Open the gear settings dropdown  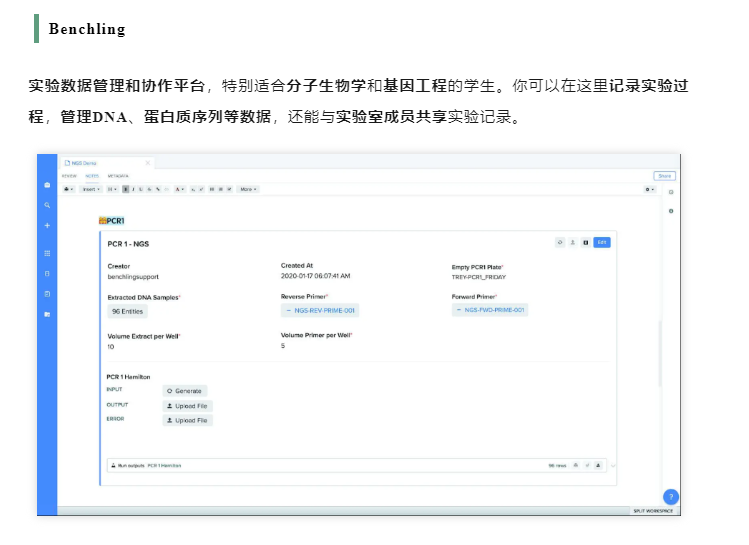pos(650,190)
